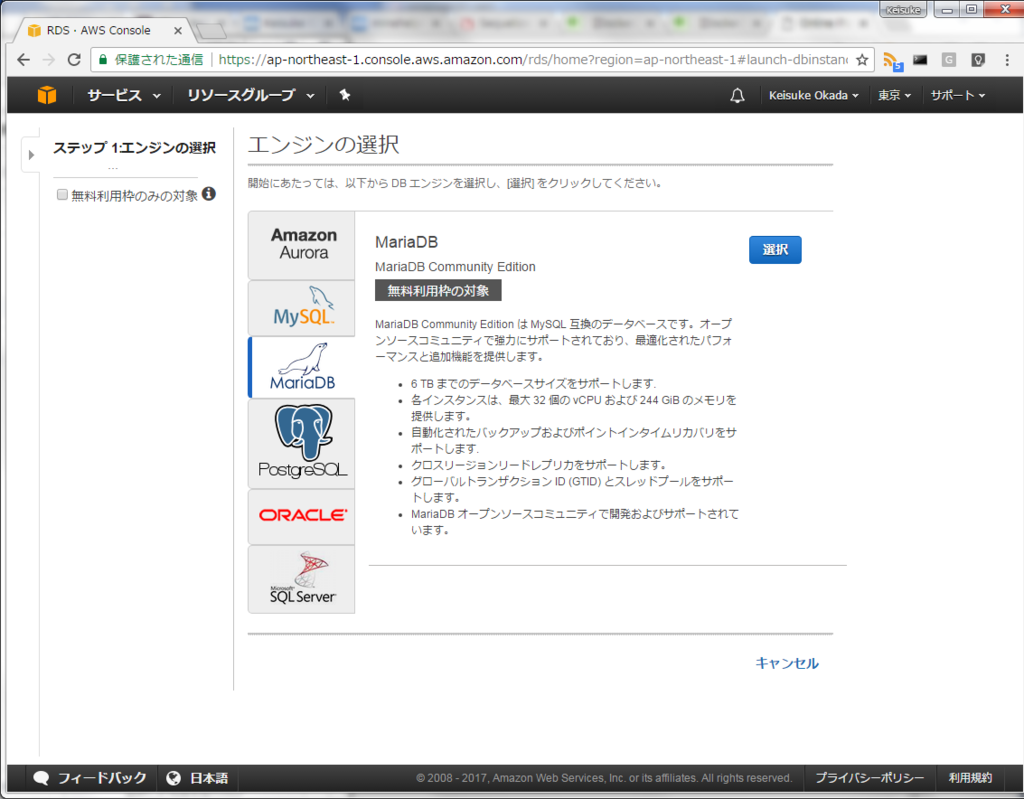Bookmark the page with the star icon
Screen dimensions: 1024x799
point(862,59)
